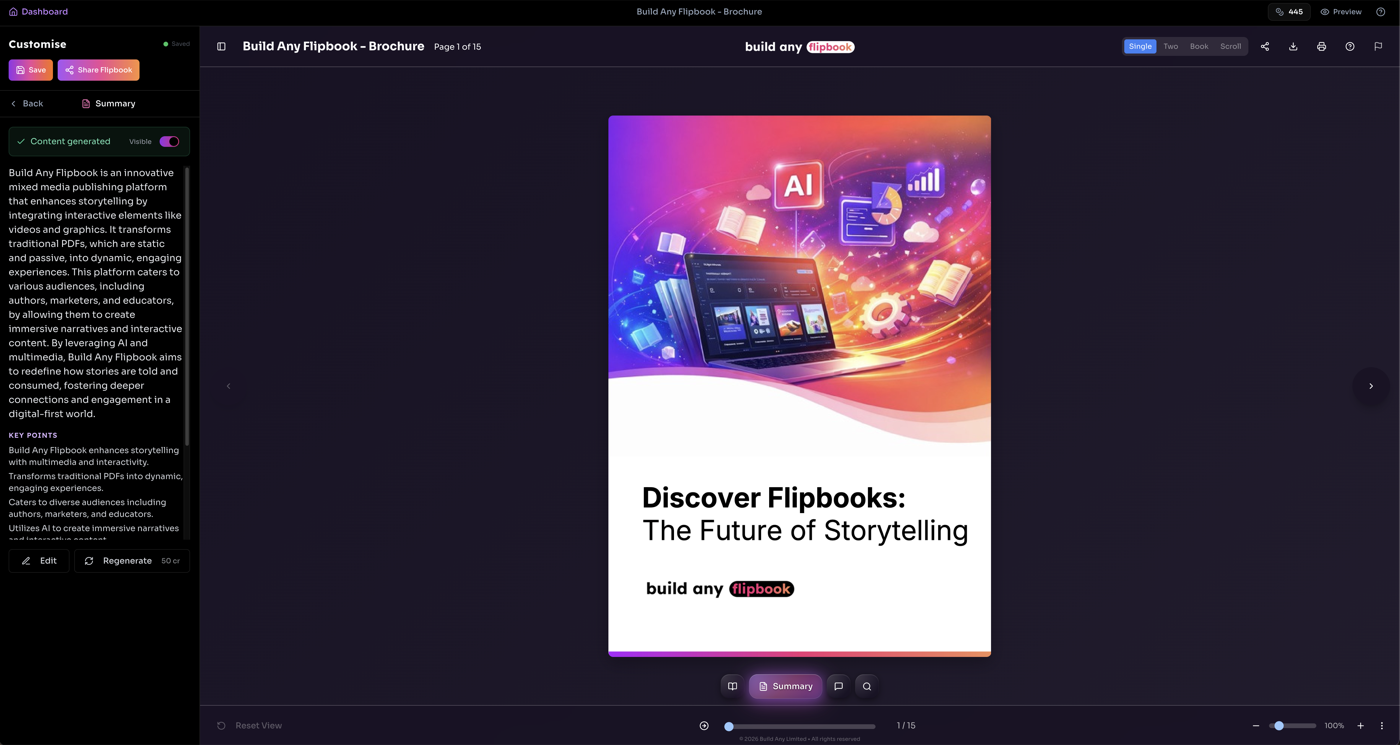Click the autoplay circle icon by page slider
The height and width of the screenshot is (745, 1400).
pyautogui.click(x=704, y=726)
